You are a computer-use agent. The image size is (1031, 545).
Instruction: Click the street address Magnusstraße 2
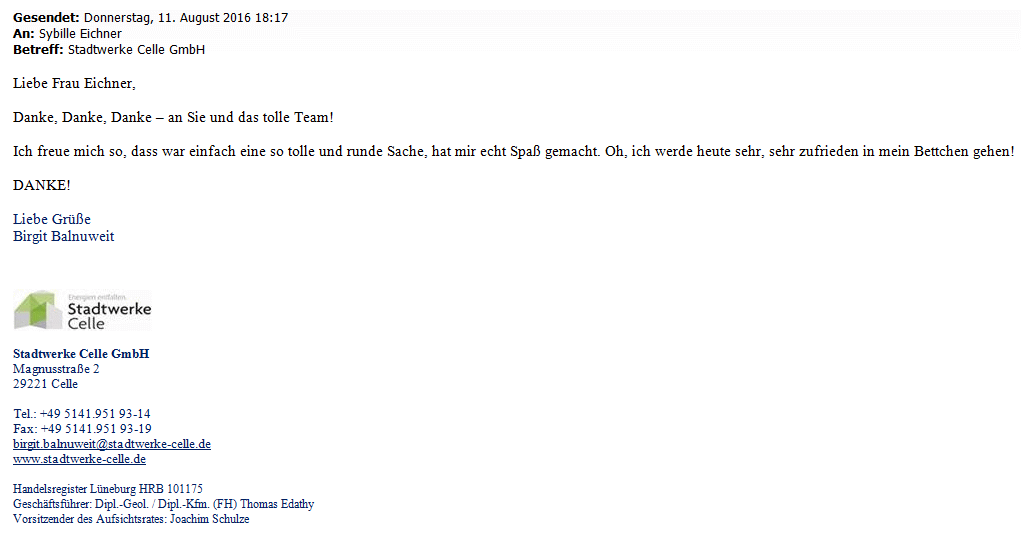point(56,369)
